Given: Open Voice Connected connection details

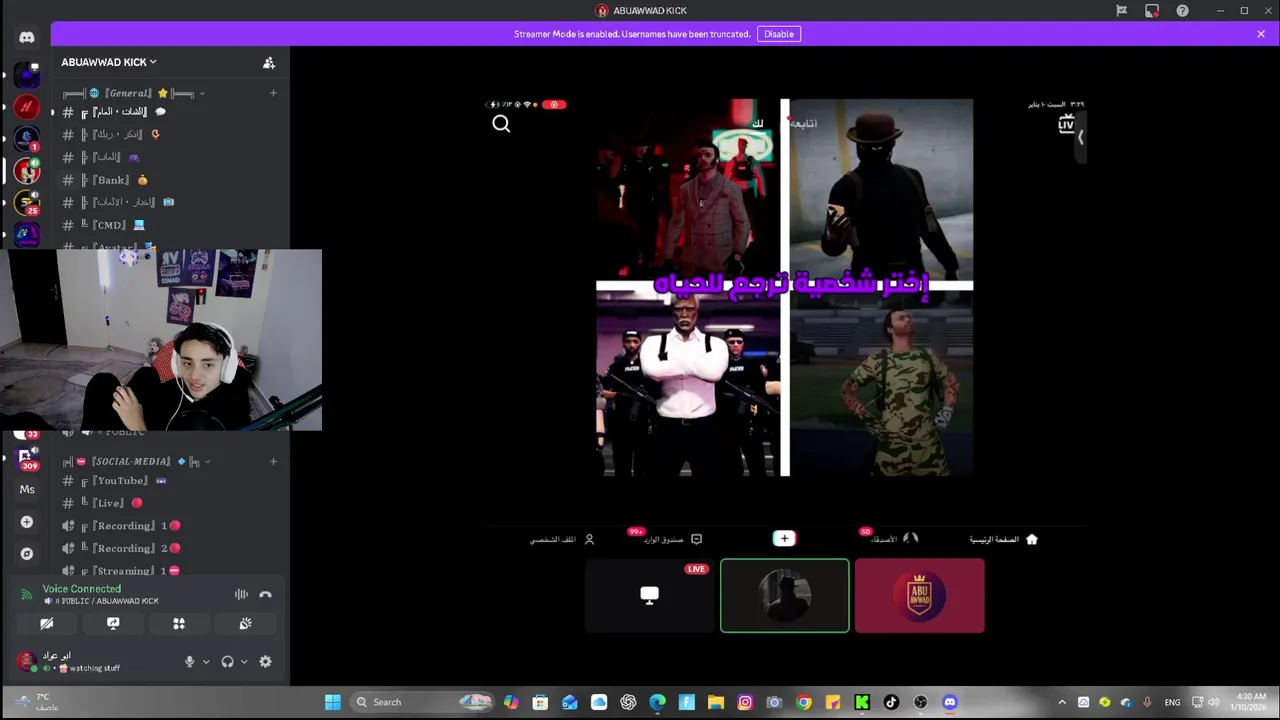Looking at the screenshot, I should [x=82, y=589].
